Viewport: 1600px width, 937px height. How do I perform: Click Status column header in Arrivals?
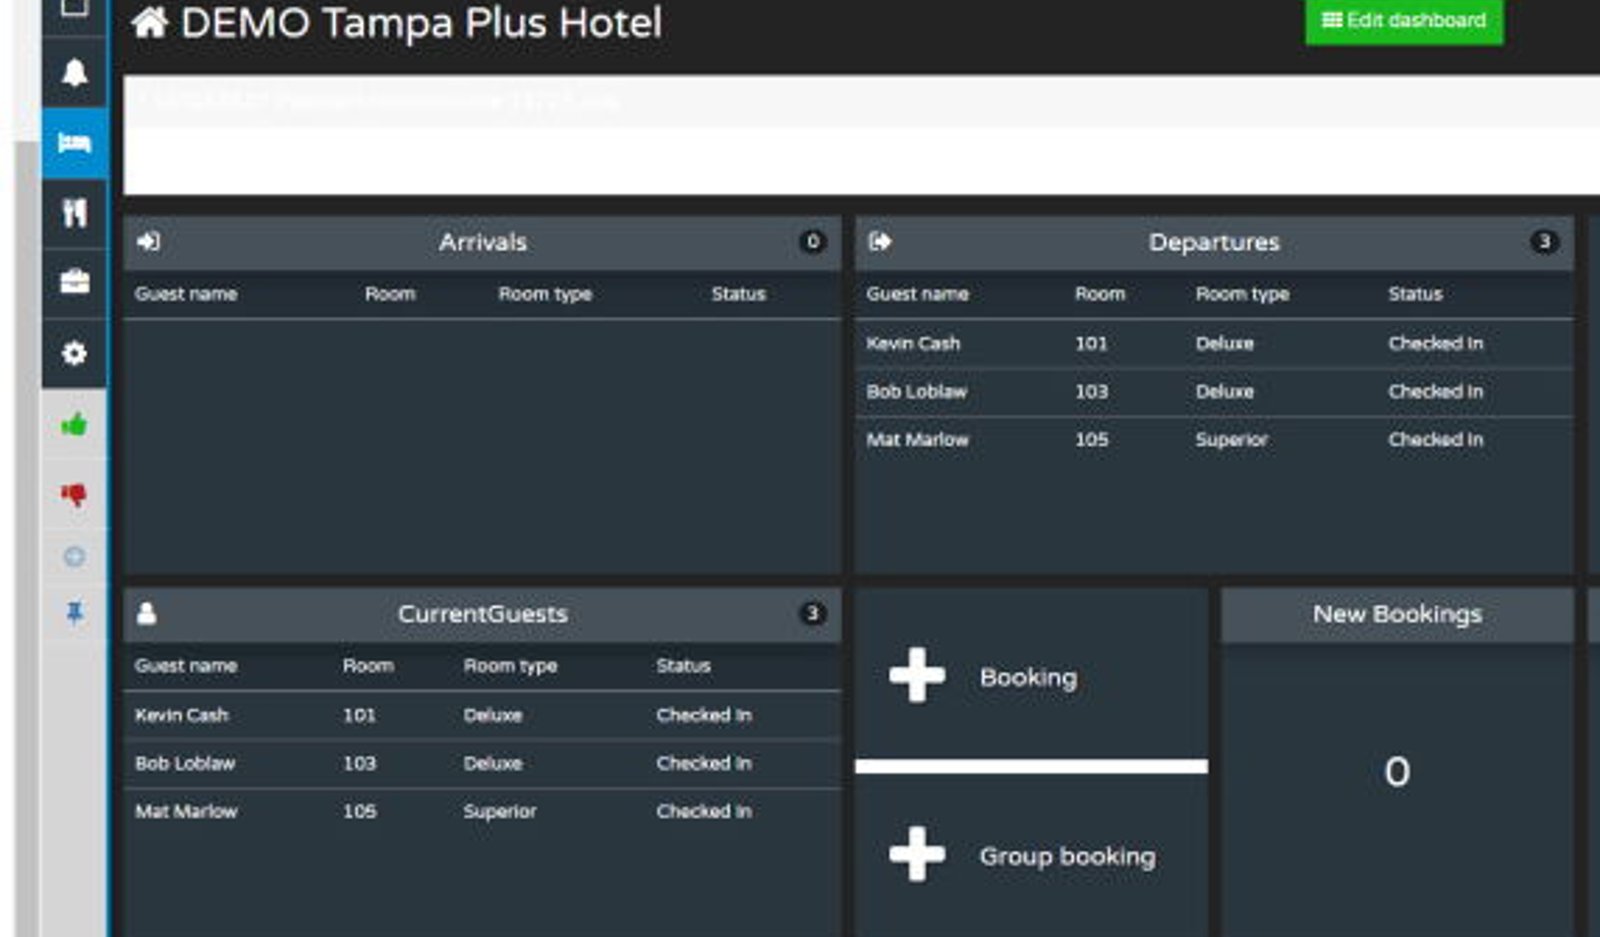[738, 294]
